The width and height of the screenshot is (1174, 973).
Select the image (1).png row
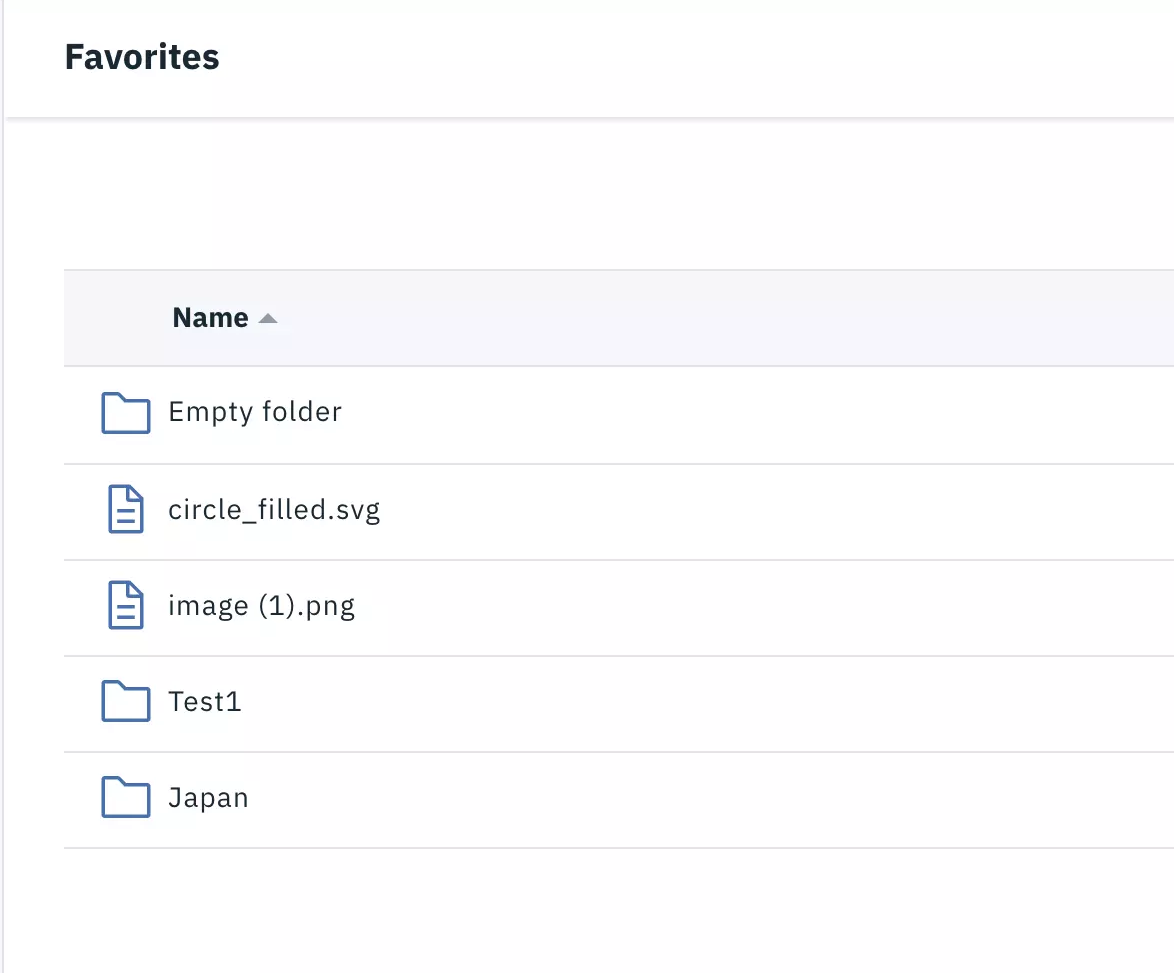click(x=262, y=605)
